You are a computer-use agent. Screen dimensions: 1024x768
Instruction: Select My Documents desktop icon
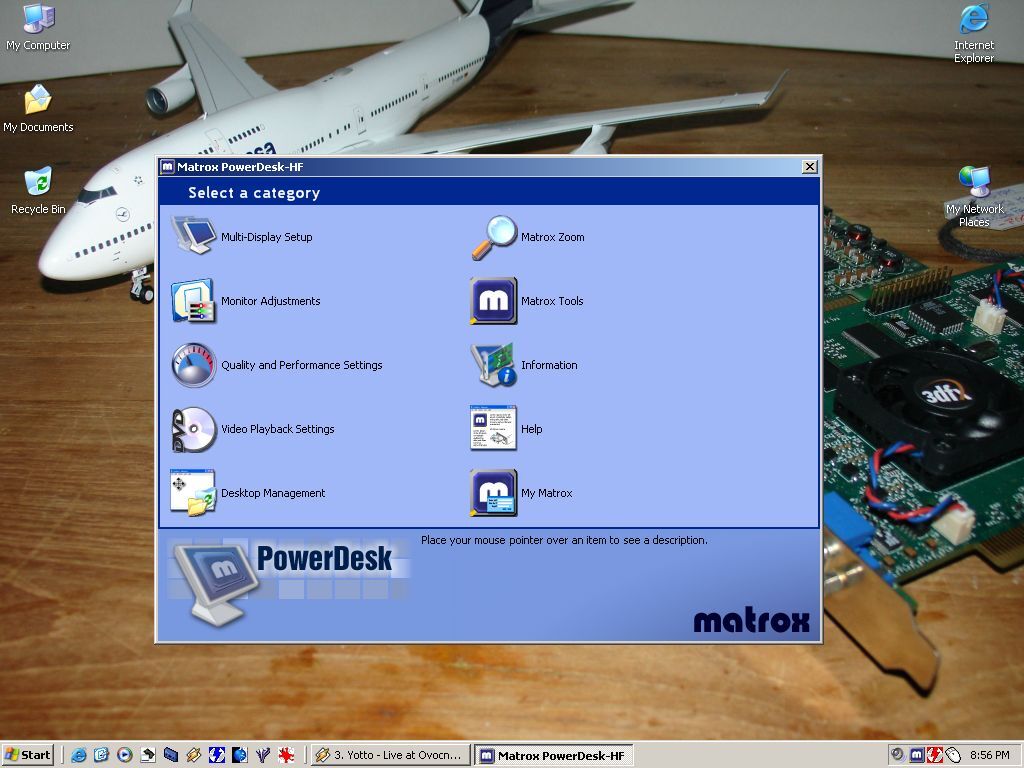click(38, 109)
